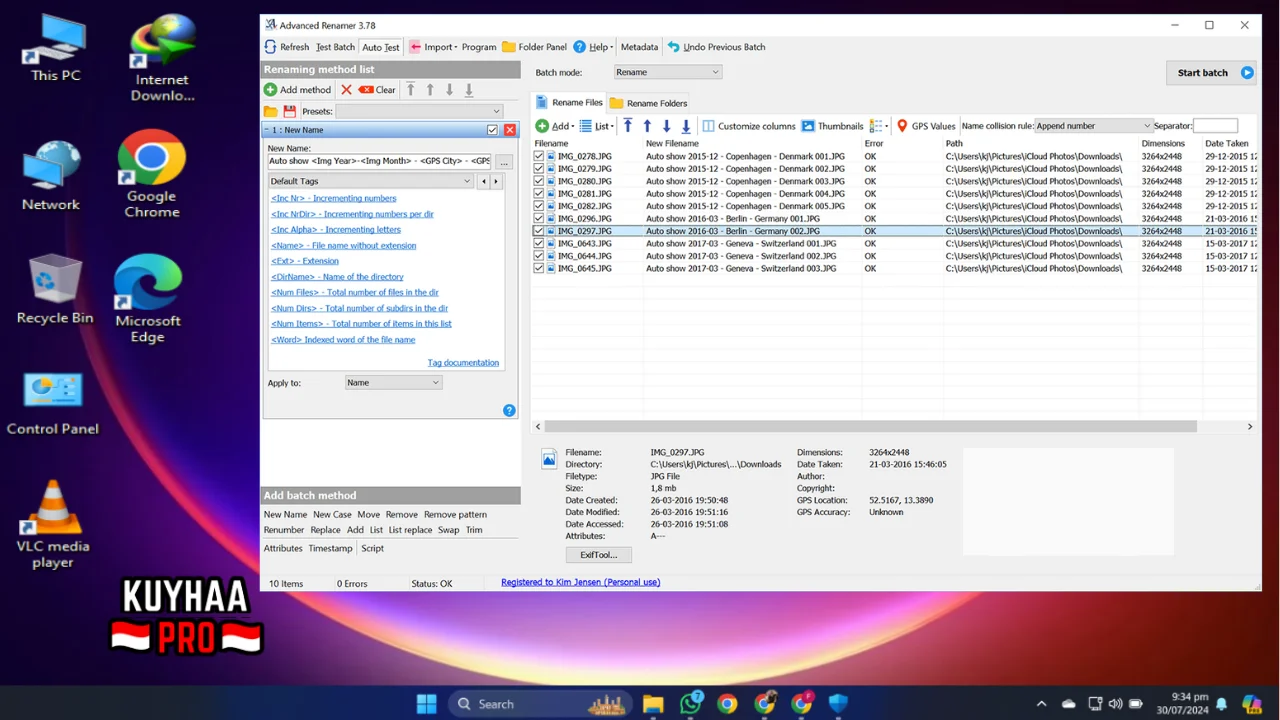Toggle the New Name method enabled checkbox

tap(492, 130)
